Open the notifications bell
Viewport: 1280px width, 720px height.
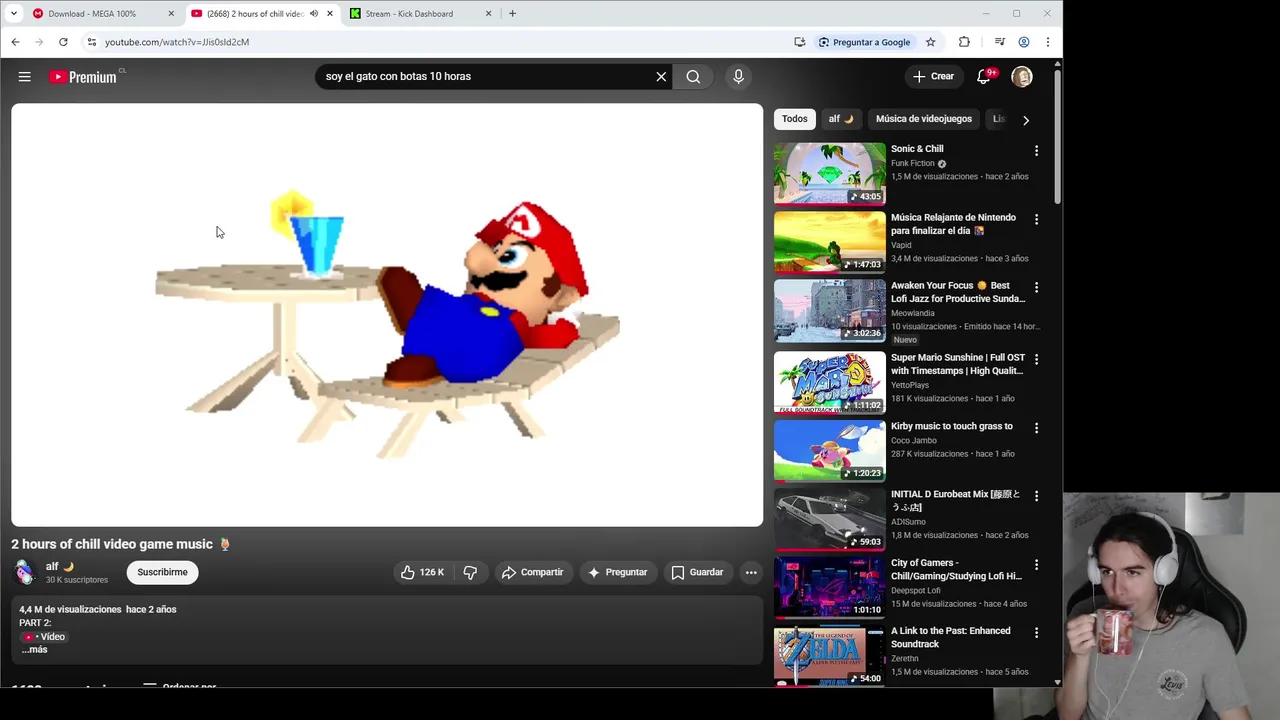(984, 76)
